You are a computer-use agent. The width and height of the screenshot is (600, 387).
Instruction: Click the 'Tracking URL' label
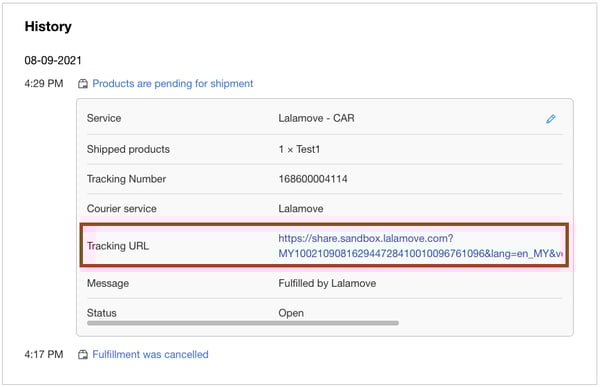[x=117, y=246]
